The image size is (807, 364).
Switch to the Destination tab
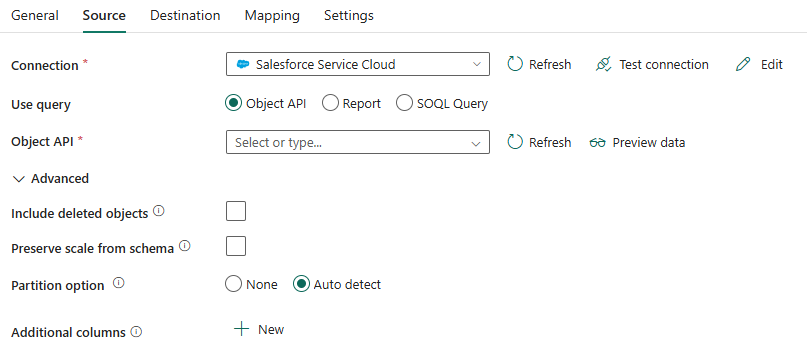185,15
